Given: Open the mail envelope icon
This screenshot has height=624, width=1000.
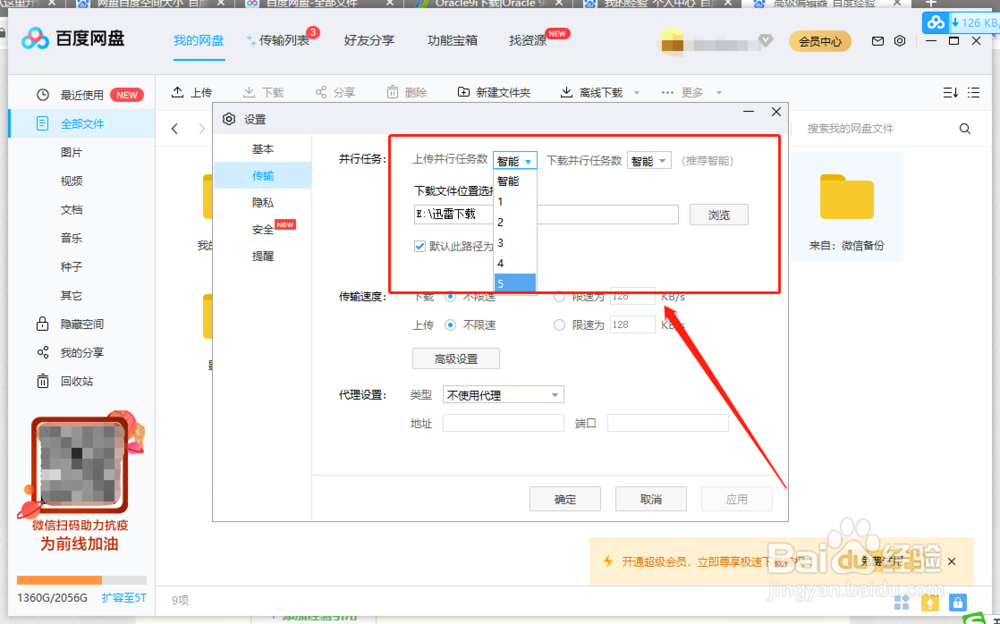Looking at the screenshot, I should tap(878, 41).
